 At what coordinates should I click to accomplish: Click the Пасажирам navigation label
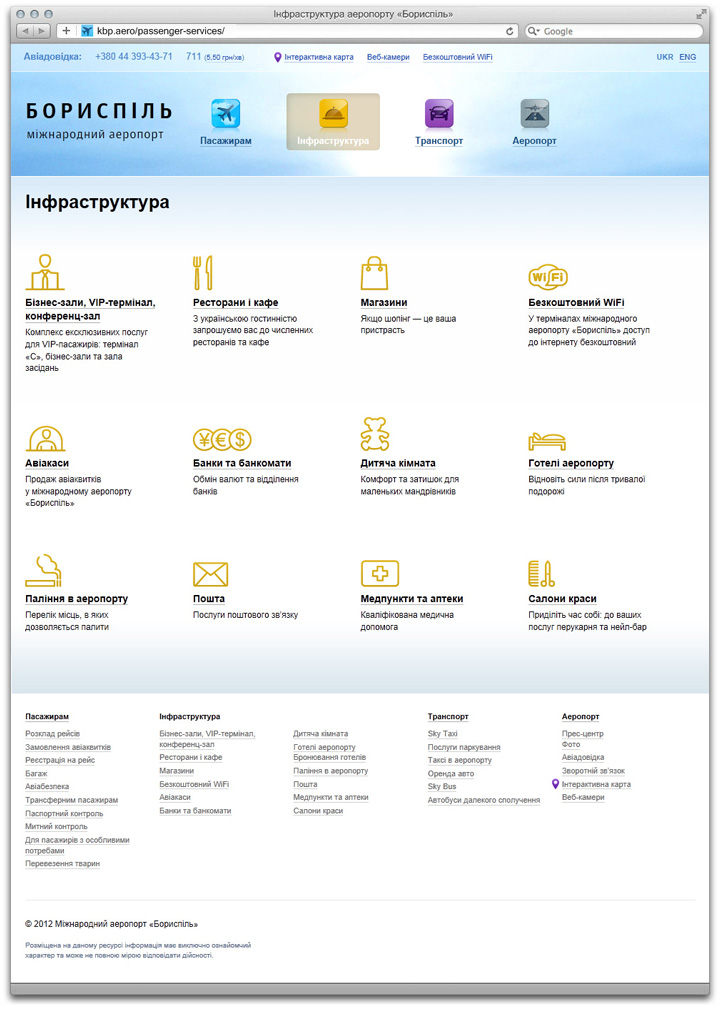225,141
